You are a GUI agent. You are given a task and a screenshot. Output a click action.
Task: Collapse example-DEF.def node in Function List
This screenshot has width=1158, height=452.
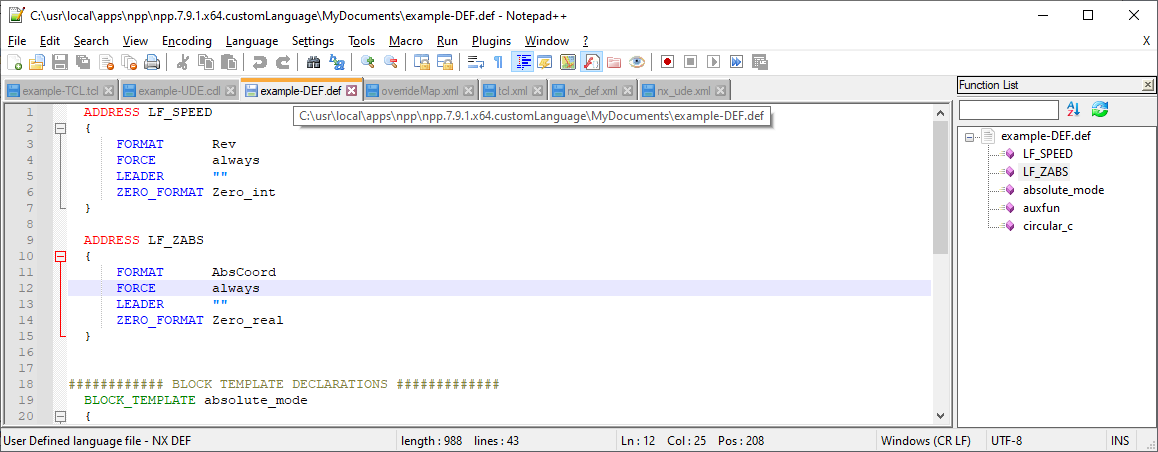969,137
